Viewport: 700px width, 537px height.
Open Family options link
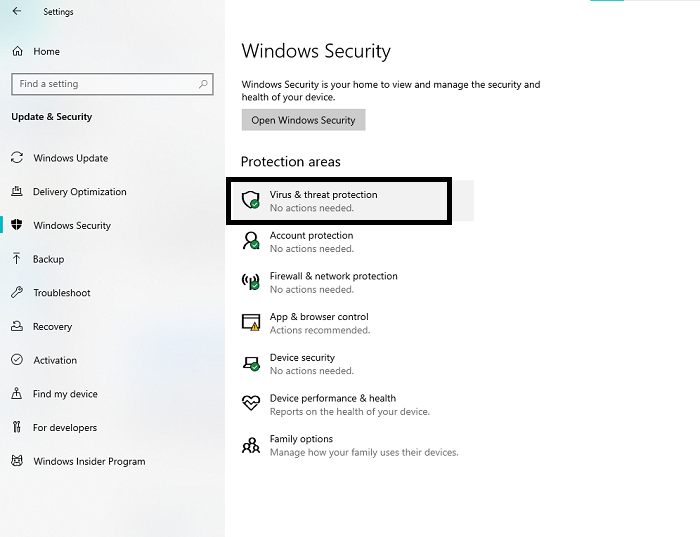point(301,439)
